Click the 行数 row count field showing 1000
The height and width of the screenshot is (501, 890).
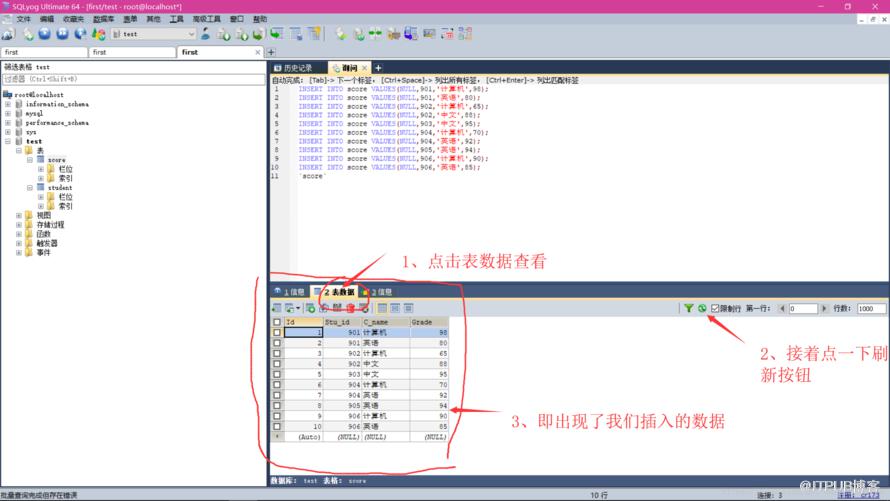[871, 309]
